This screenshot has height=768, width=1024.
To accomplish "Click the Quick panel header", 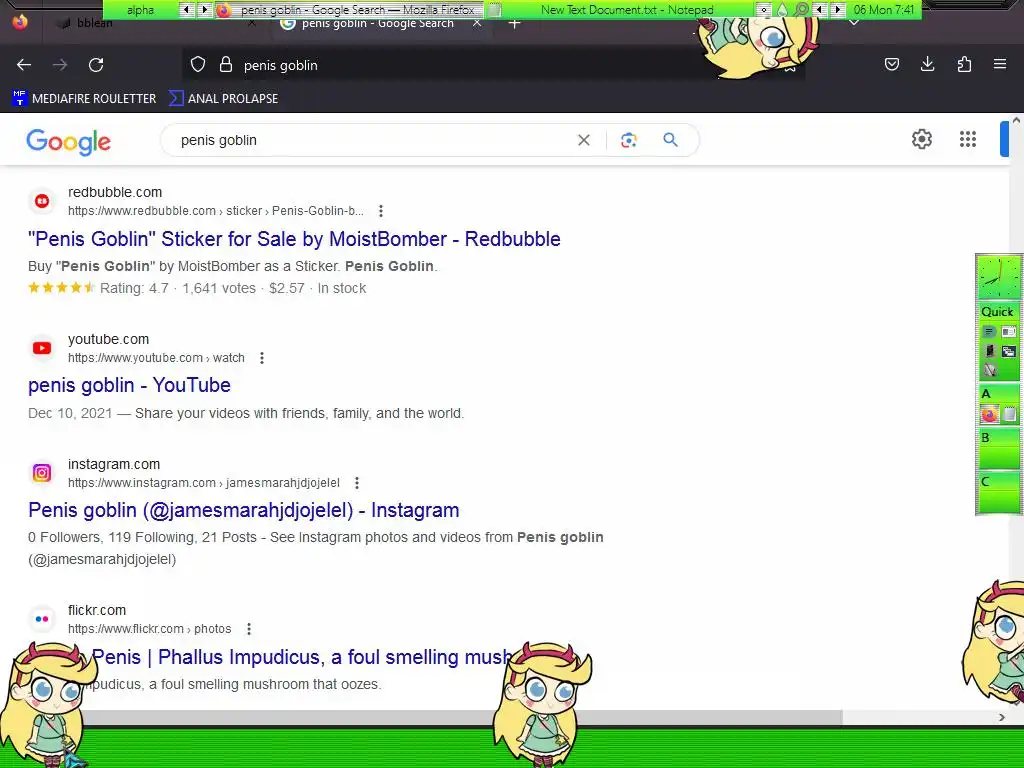I will coord(997,312).
